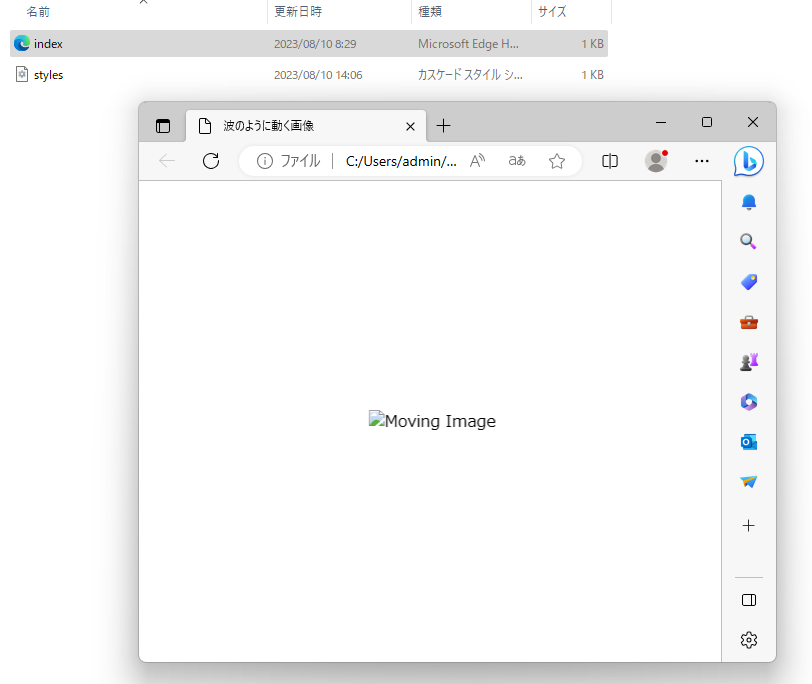Open the Games chess piece icon

(748, 362)
